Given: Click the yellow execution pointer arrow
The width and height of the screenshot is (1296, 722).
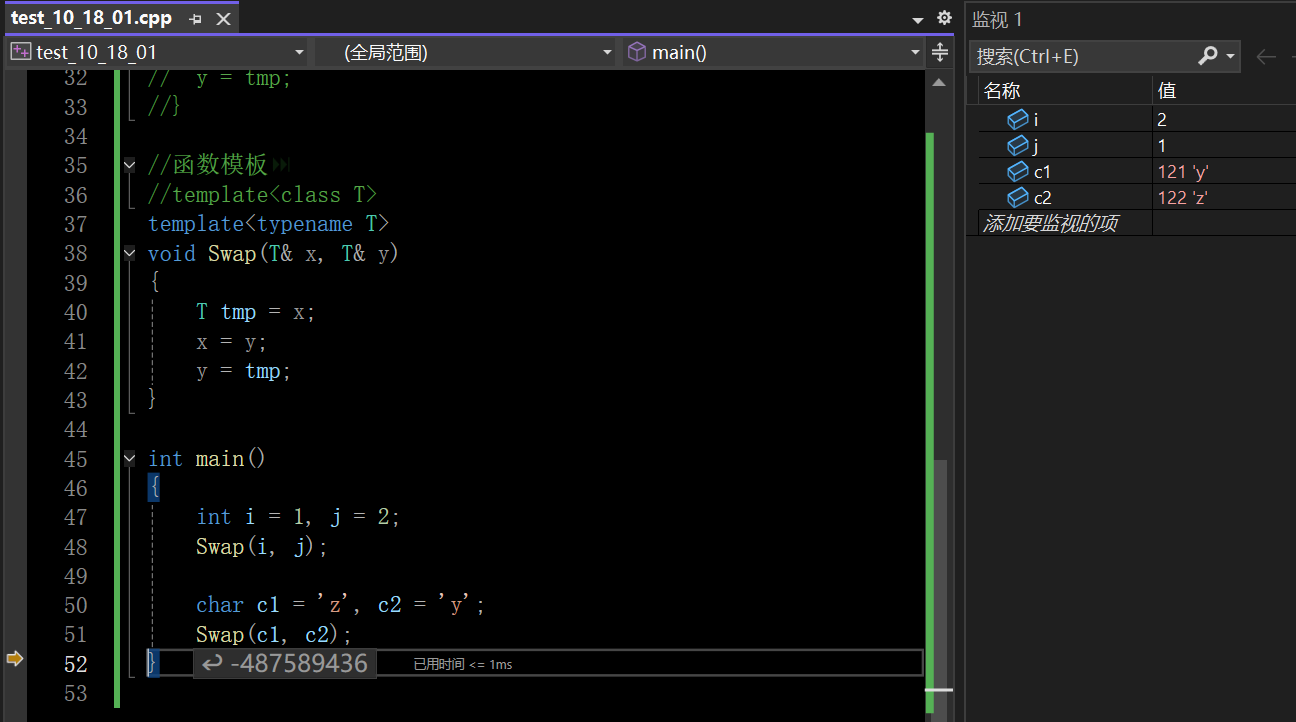Looking at the screenshot, I should 14,658.
